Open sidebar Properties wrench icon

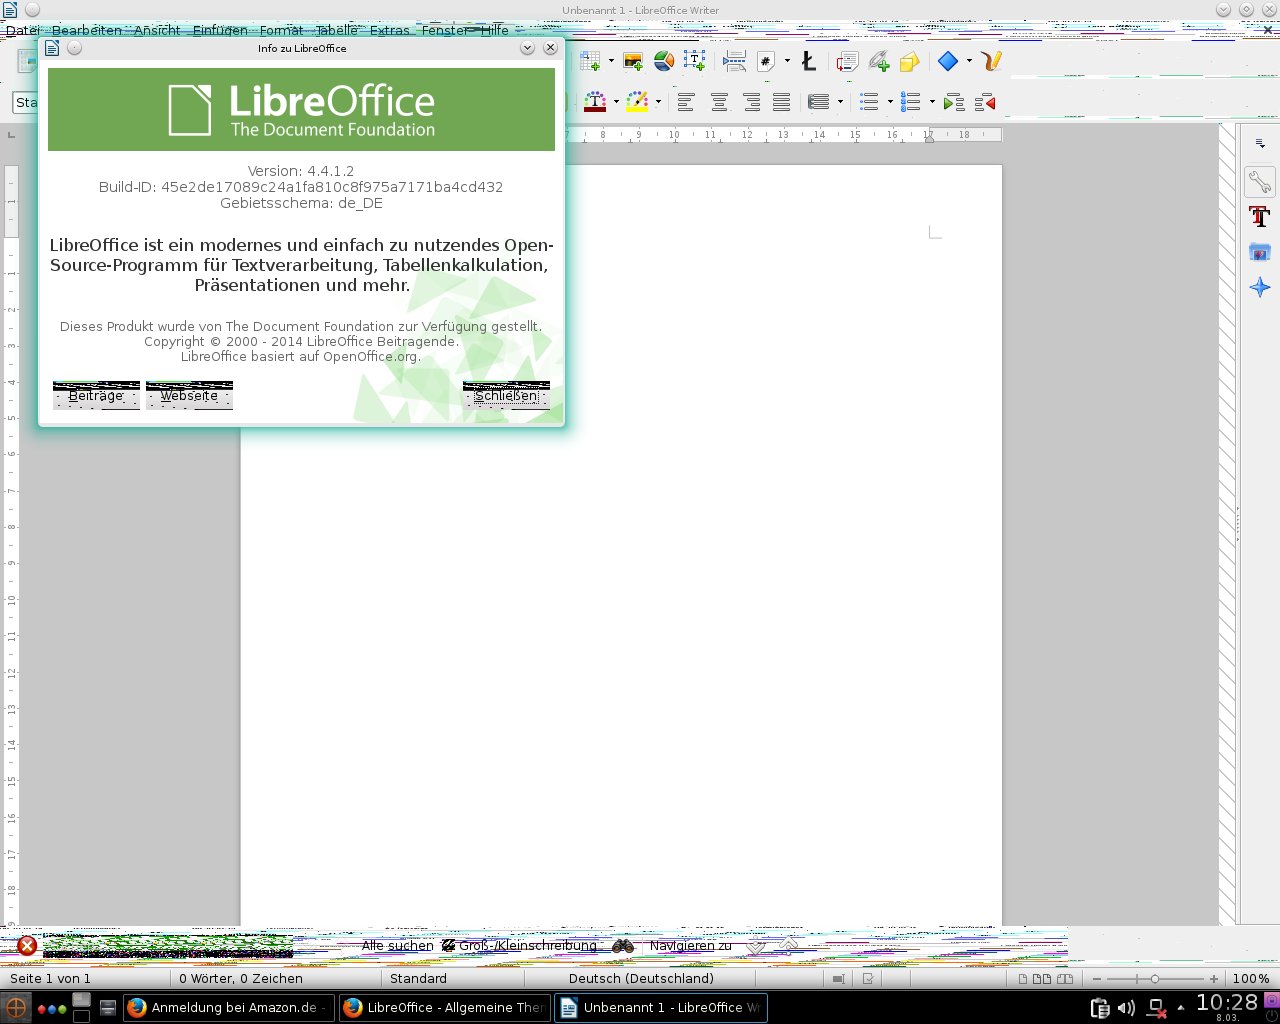(1260, 181)
